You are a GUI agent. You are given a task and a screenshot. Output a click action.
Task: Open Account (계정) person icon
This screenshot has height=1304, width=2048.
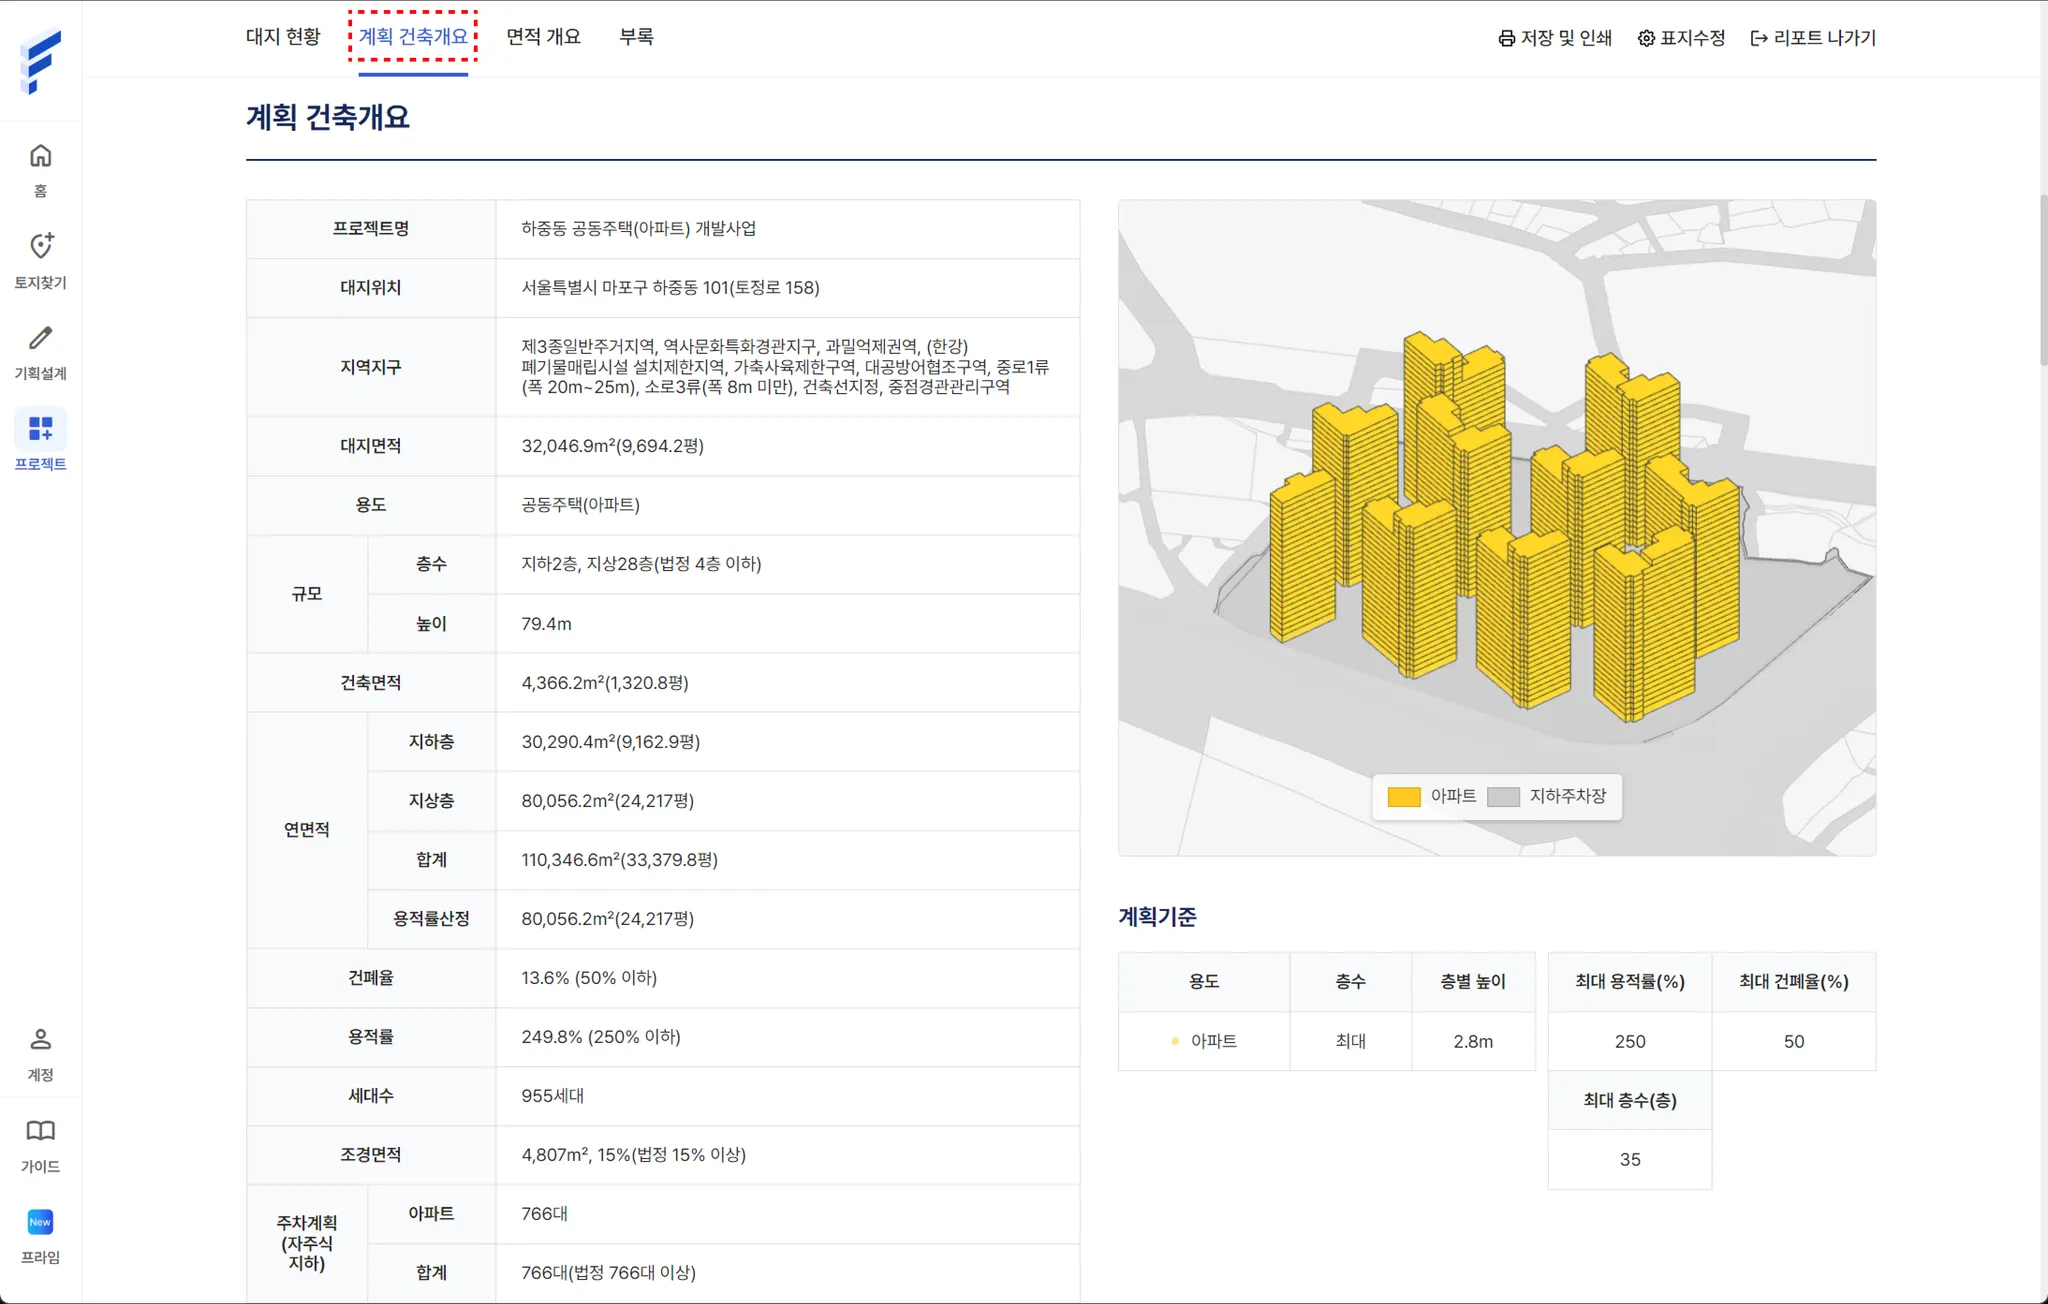tap(40, 1040)
